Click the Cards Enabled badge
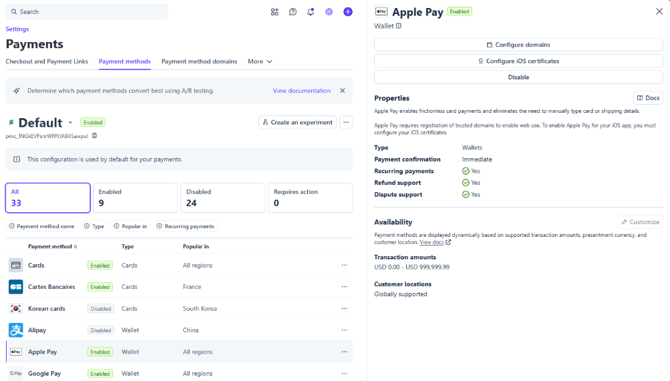This screenshot has height=381, width=670. tap(100, 265)
